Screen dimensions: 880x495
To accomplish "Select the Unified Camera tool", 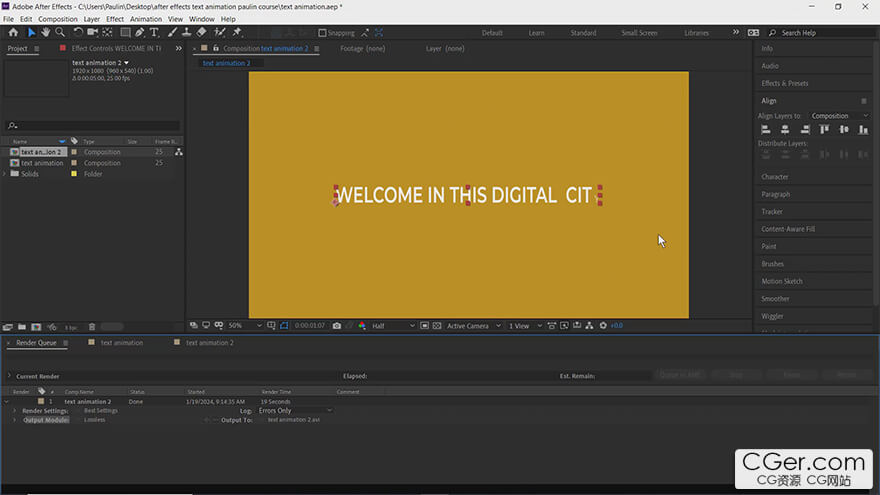I will [x=93, y=33].
